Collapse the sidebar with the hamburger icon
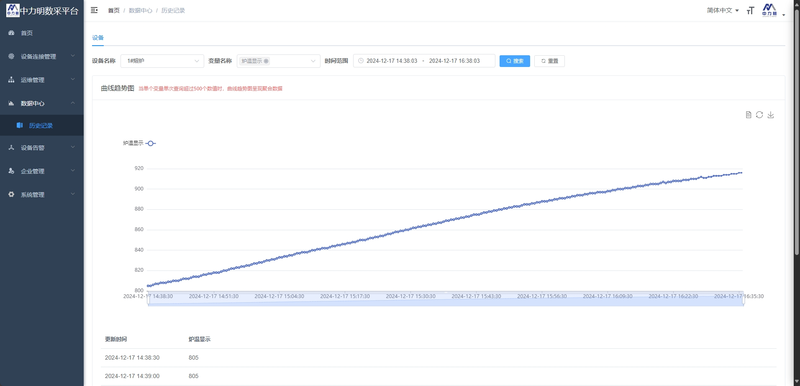Image resolution: width=800 pixels, height=386 pixels. click(94, 10)
